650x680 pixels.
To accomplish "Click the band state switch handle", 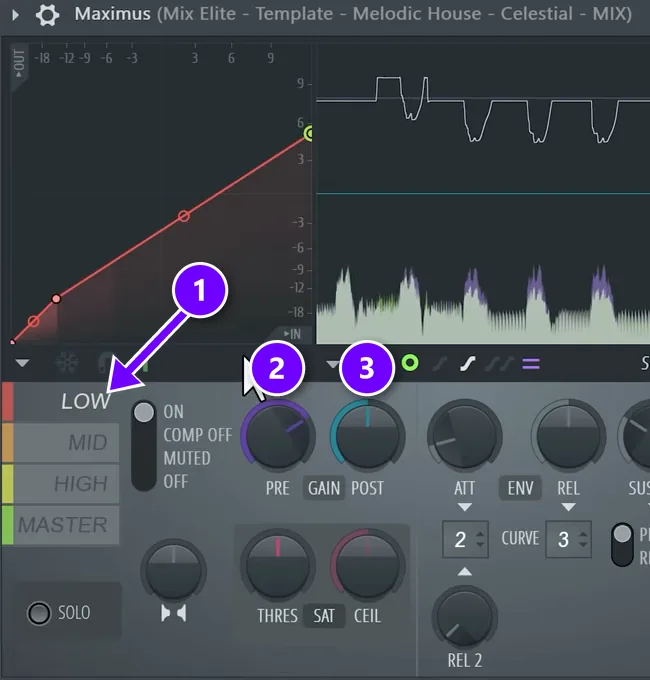I will (x=144, y=412).
